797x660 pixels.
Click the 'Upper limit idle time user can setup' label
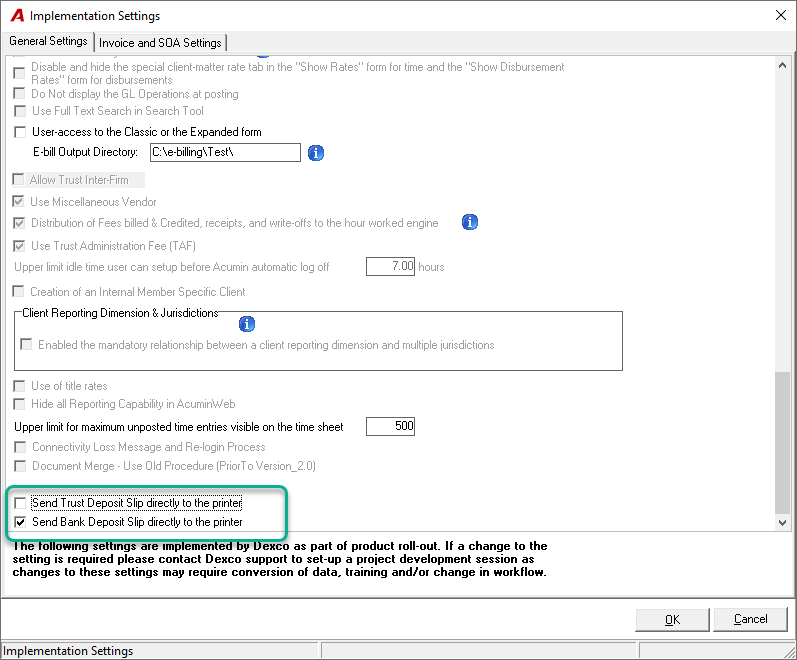click(x=172, y=267)
